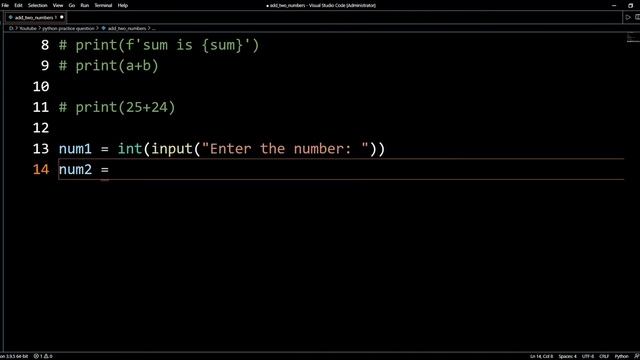Click the Python file icon in breadcrumb
Image resolution: width=640 pixels, height=360 pixels.
[104, 29]
